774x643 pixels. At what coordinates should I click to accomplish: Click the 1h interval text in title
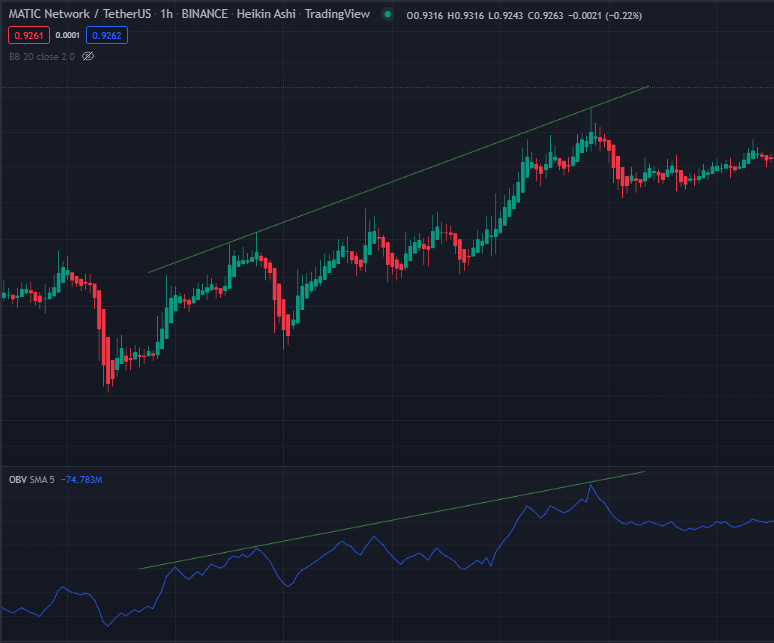[166, 14]
